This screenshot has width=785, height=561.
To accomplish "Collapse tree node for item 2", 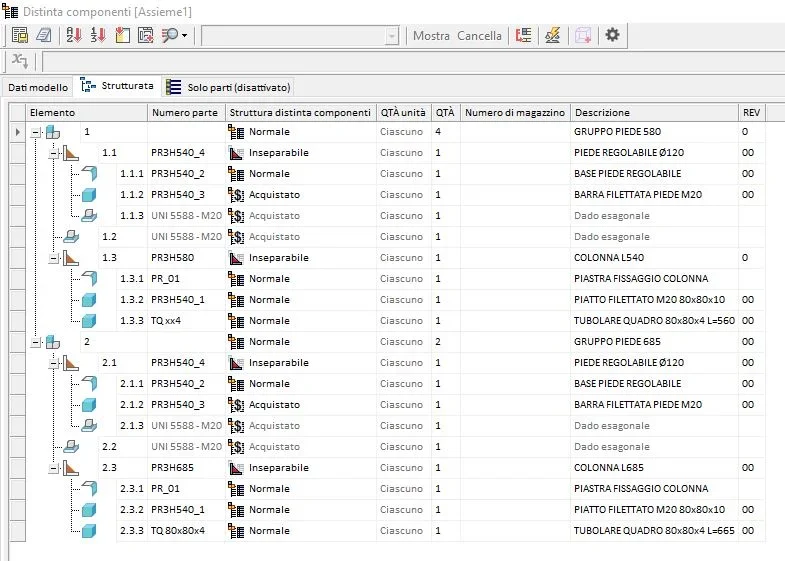I will tap(36, 343).
